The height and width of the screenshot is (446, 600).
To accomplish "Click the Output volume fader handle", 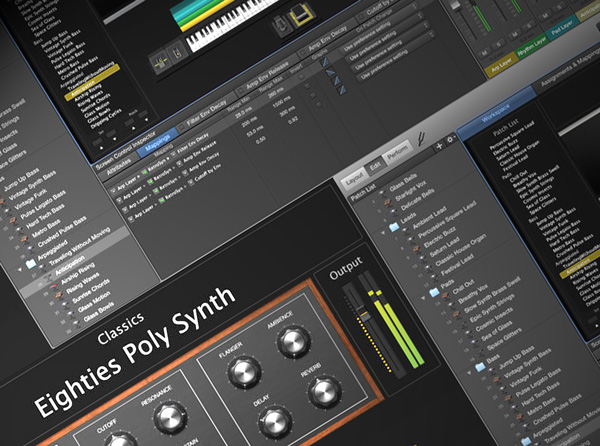I will tap(364, 315).
